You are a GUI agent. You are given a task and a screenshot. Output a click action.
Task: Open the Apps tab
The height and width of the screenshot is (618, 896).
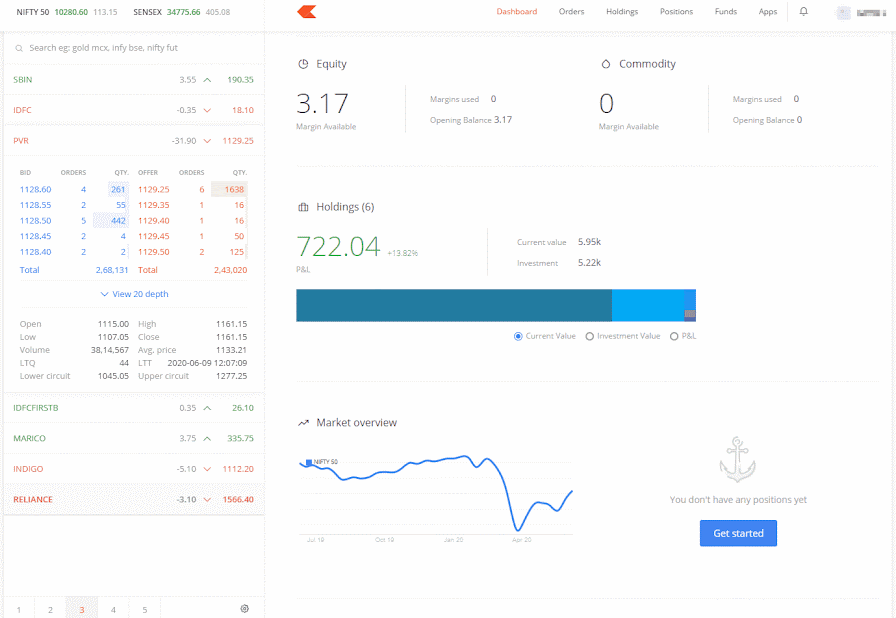point(767,11)
